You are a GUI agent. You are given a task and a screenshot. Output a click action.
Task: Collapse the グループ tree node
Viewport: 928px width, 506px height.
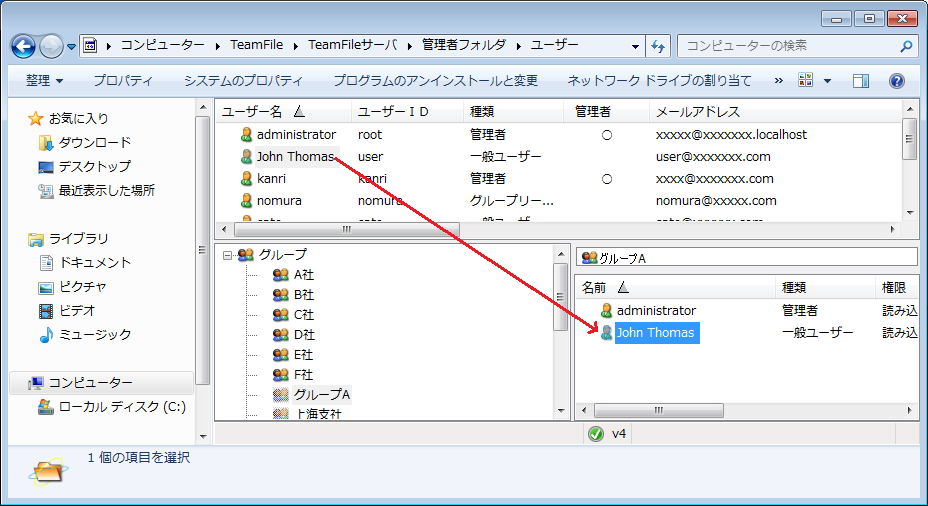[x=228, y=255]
